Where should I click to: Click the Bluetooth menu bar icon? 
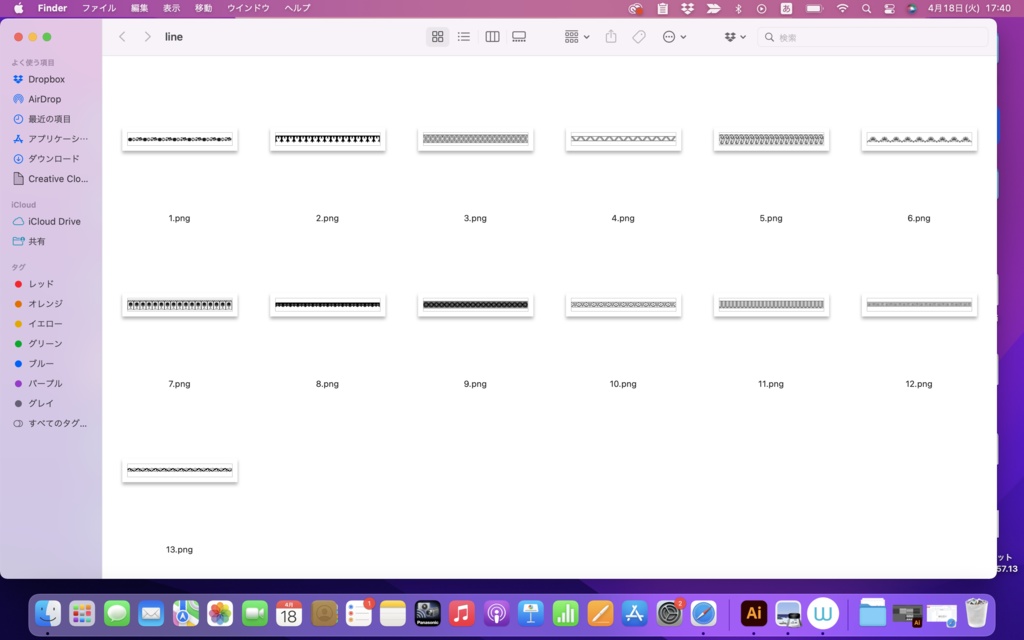(x=739, y=8)
